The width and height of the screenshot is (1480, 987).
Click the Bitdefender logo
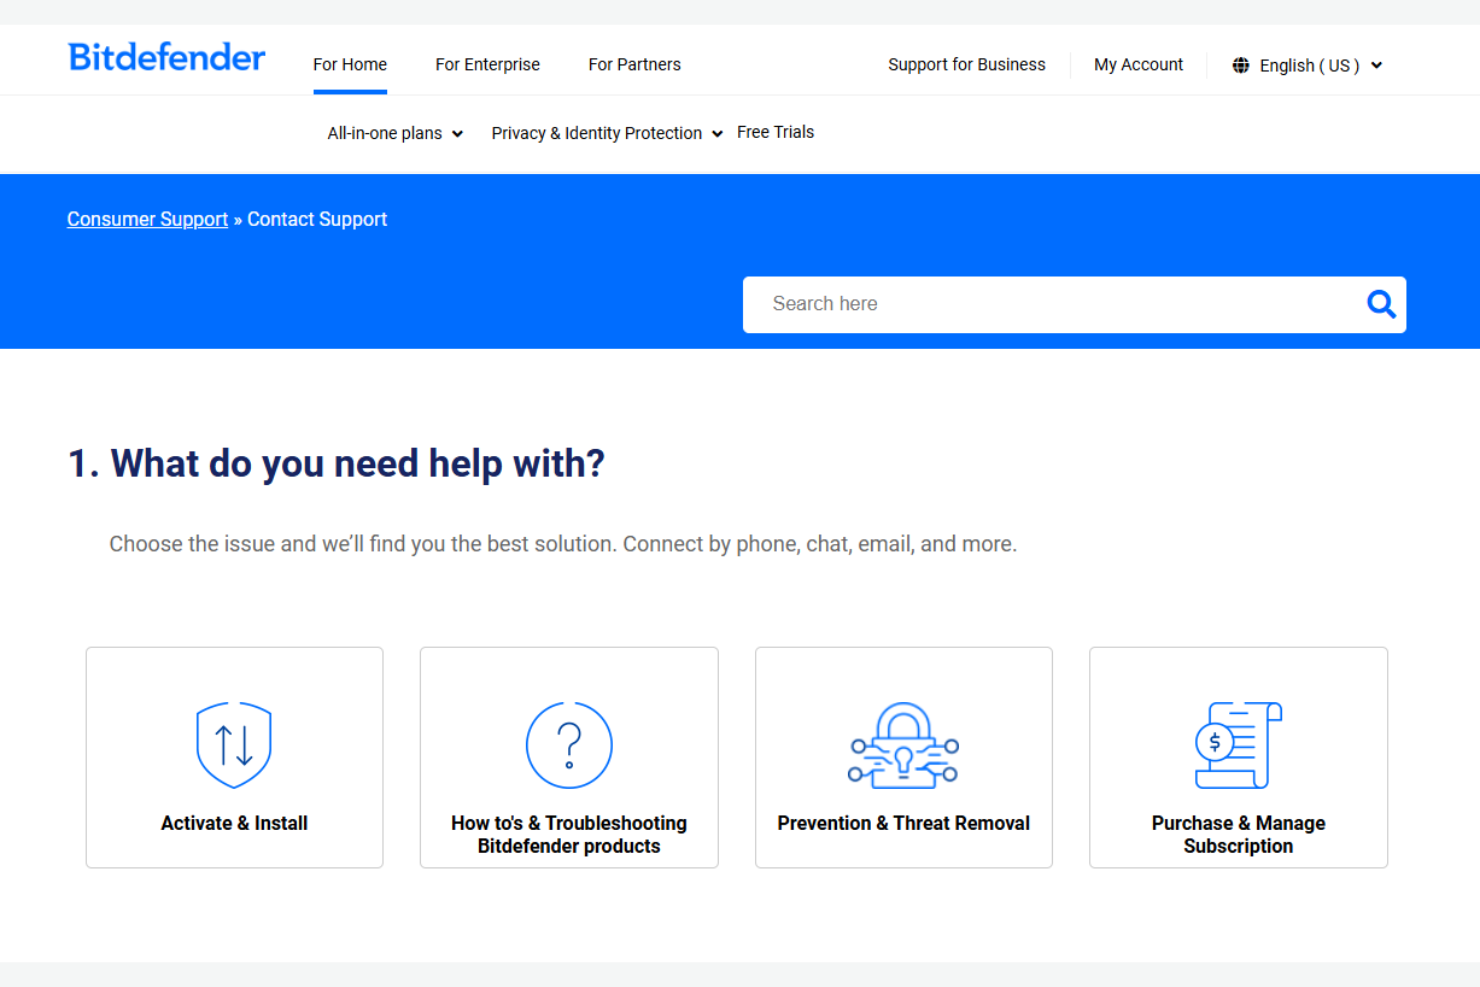166,57
